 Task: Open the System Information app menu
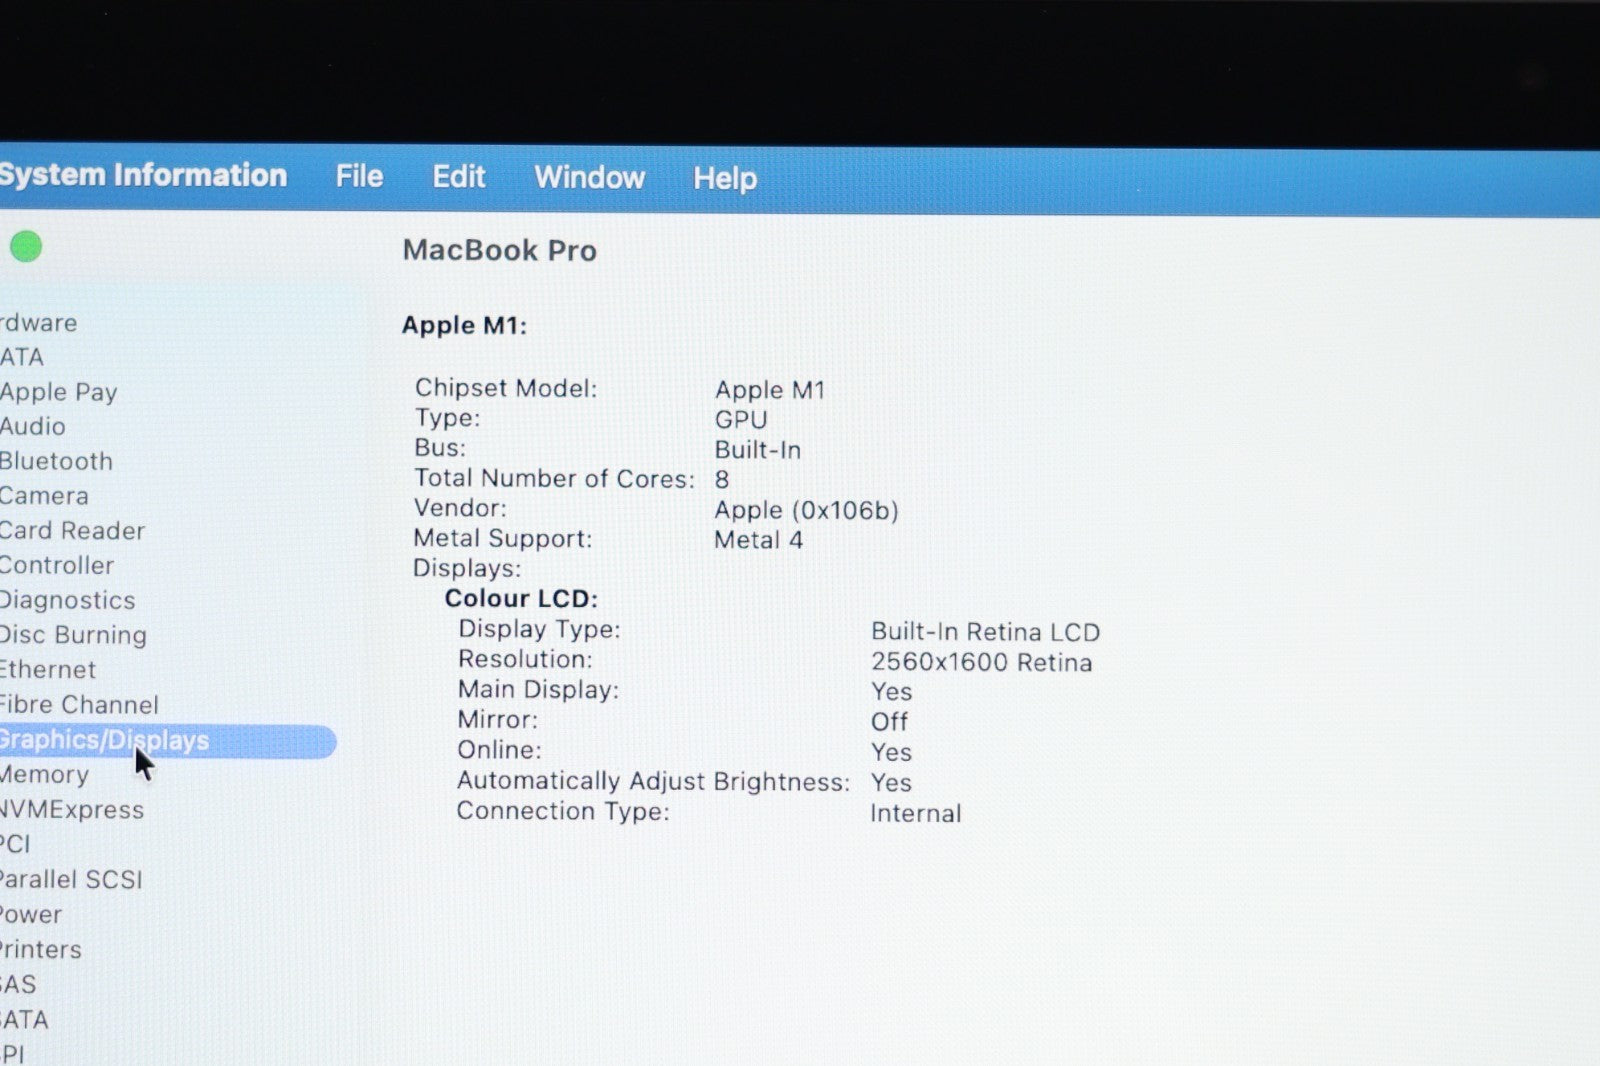coord(143,175)
